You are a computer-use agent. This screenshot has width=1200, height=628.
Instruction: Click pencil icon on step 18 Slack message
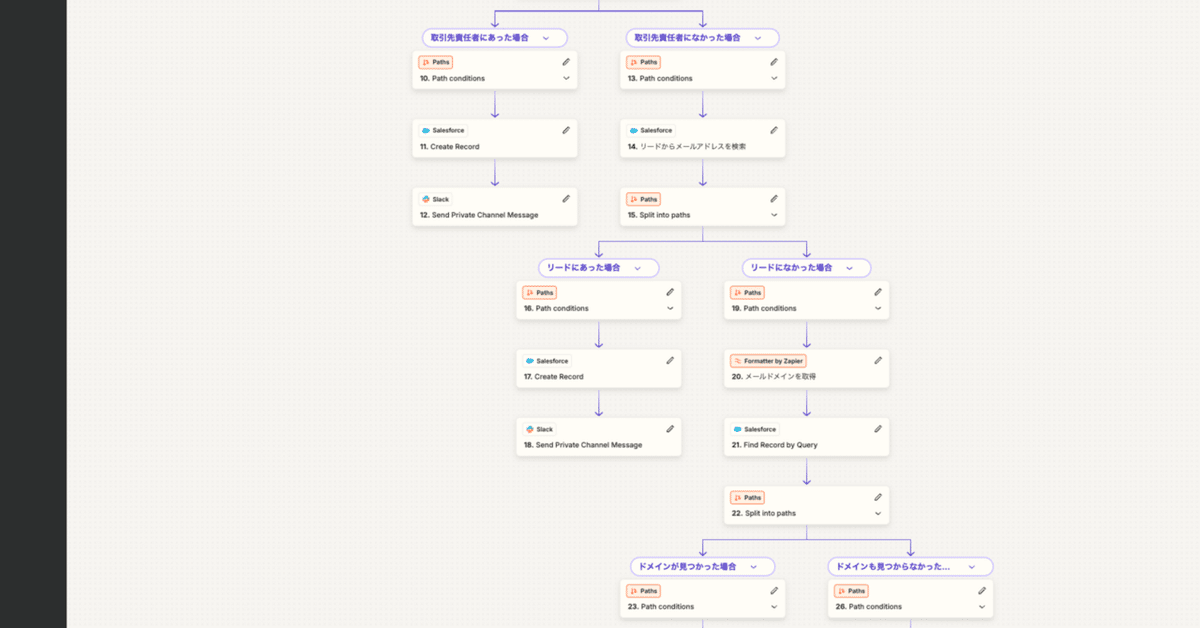670,429
